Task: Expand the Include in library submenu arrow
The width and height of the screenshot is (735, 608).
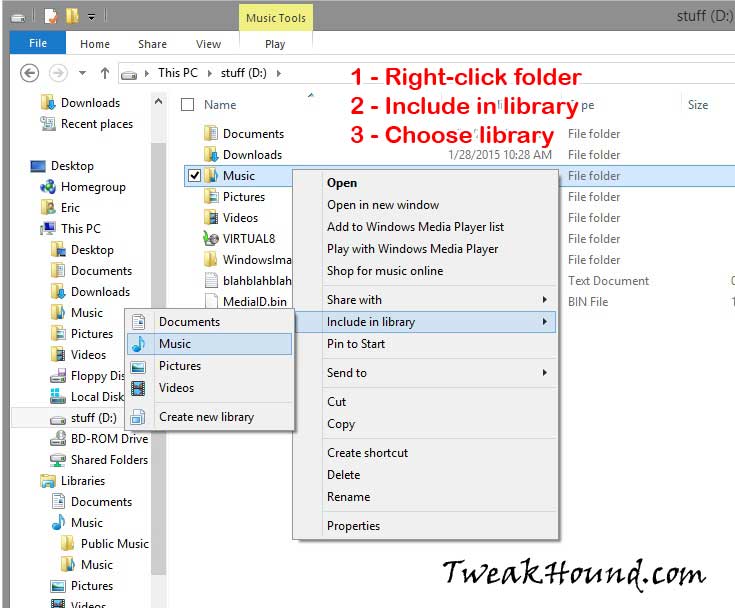Action: click(545, 322)
